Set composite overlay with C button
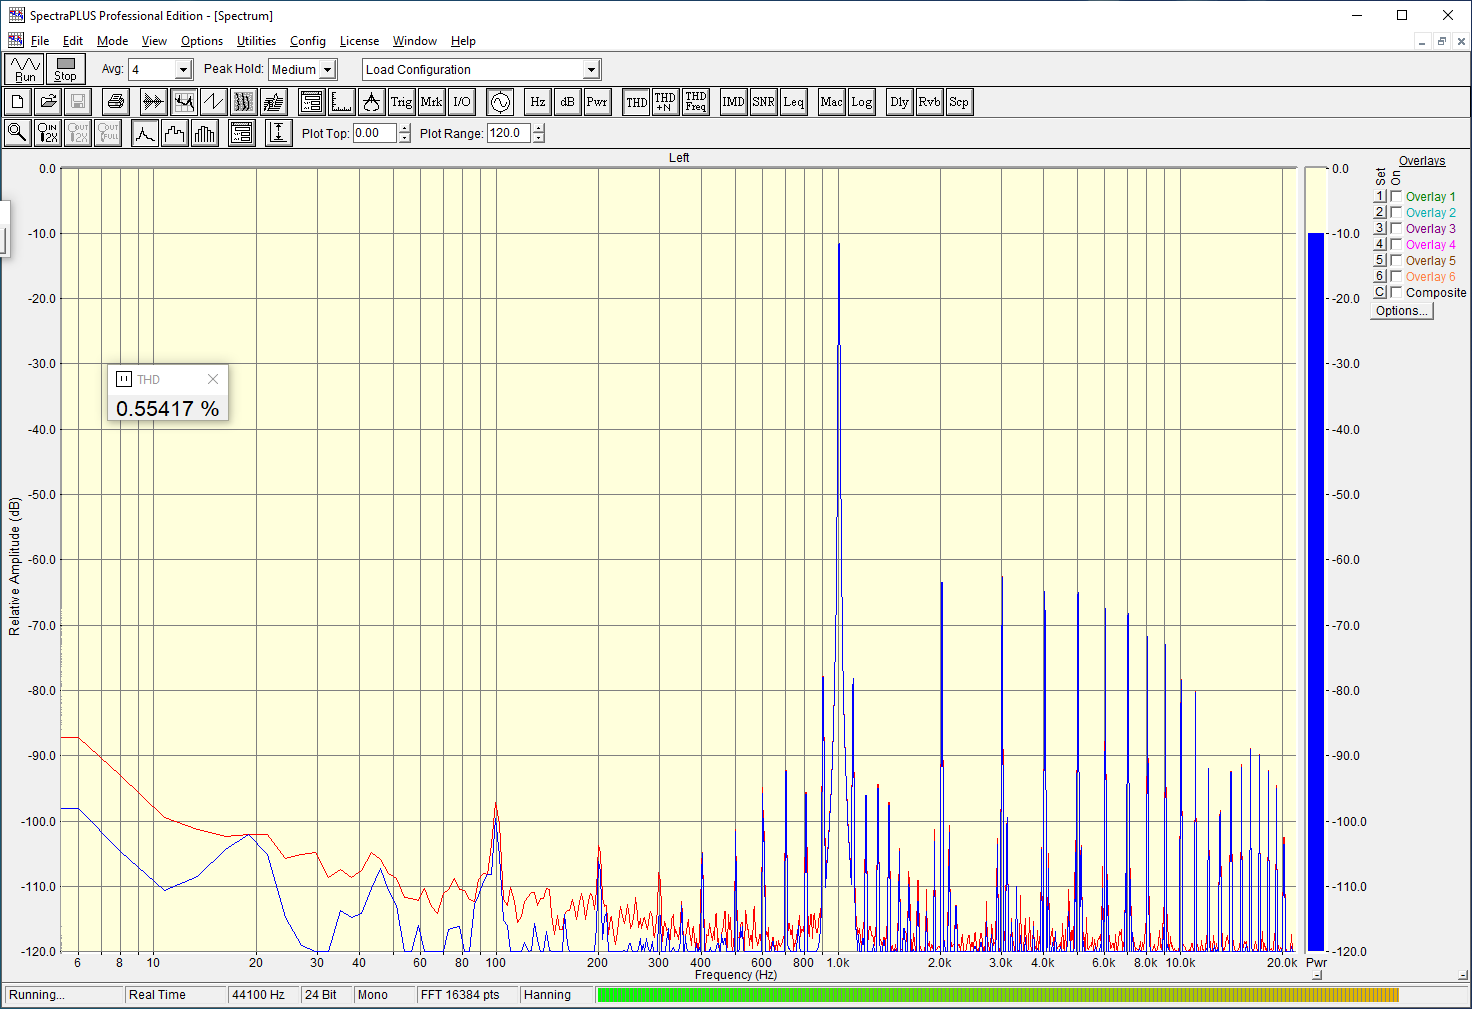Viewport: 1472px width, 1009px height. 1380,292
